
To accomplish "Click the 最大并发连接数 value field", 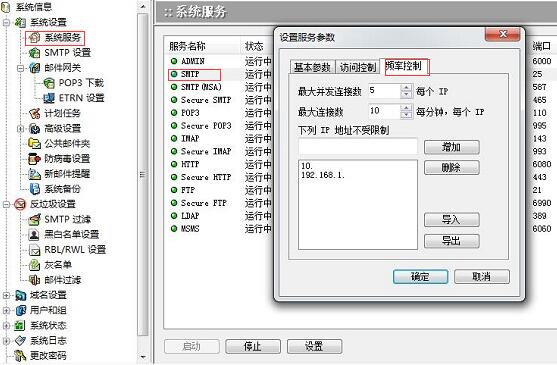I will tap(384, 91).
